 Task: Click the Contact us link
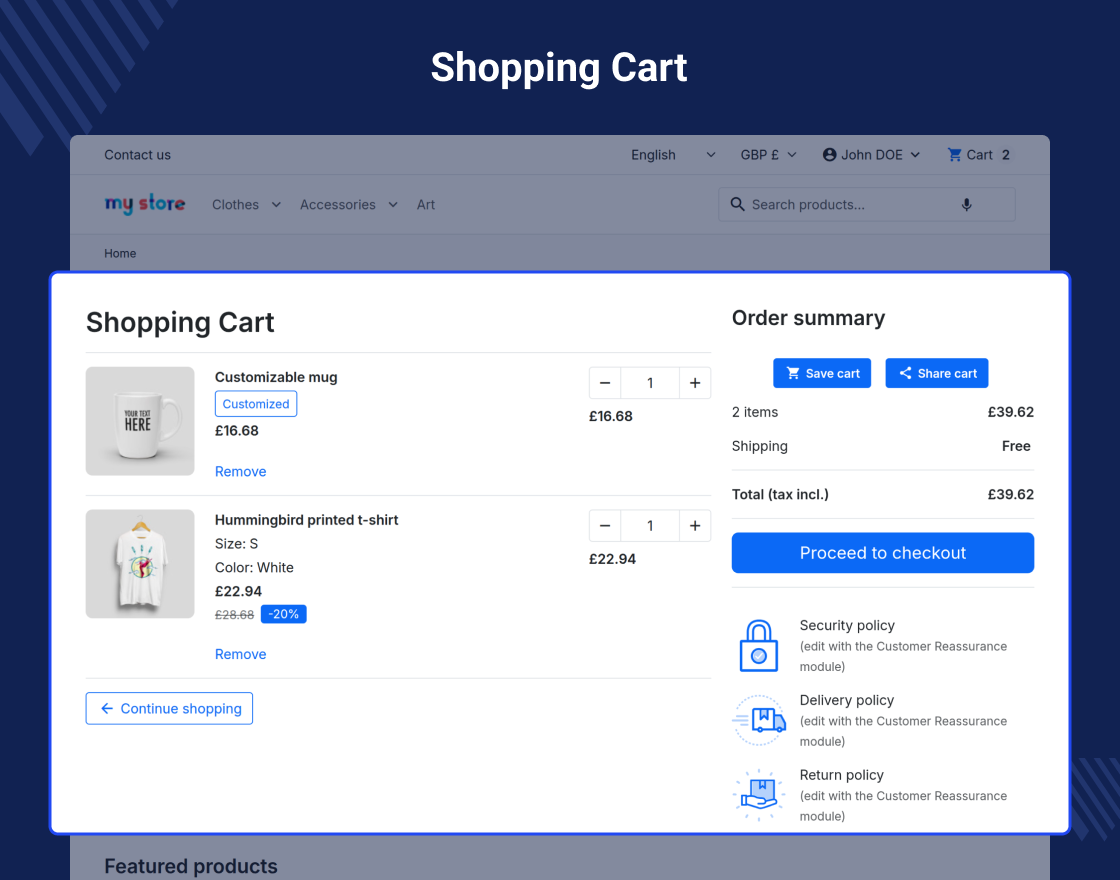point(137,155)
